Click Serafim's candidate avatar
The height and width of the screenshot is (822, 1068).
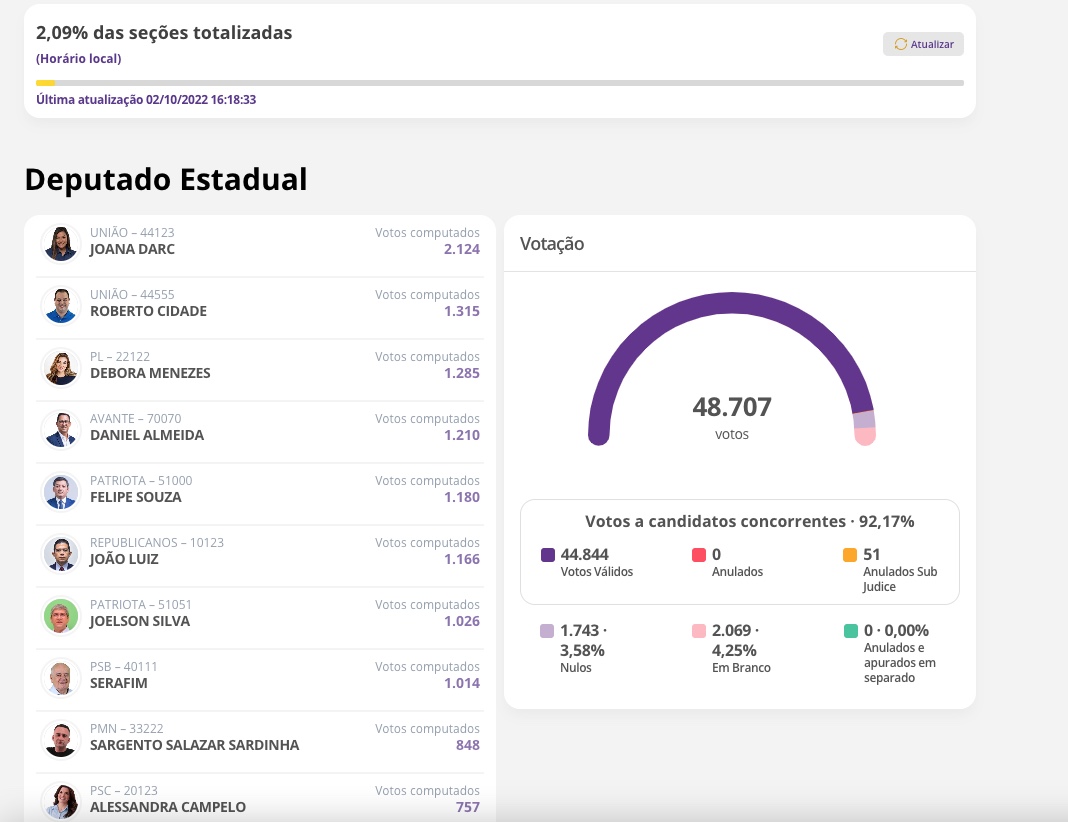tap(61, 677)
